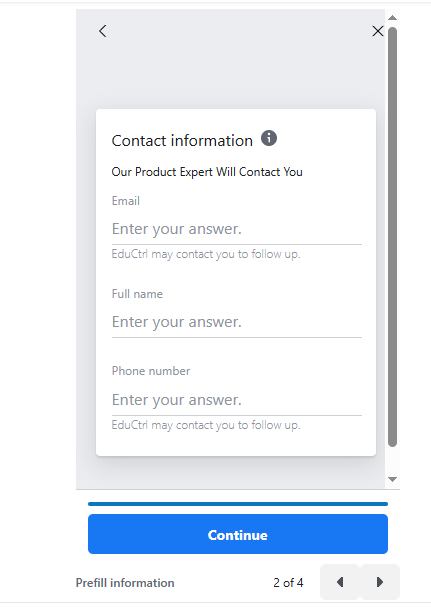This screenshot has width=431, height=607.
Task: Click the Contact information heading
Action: pos(182,141)
